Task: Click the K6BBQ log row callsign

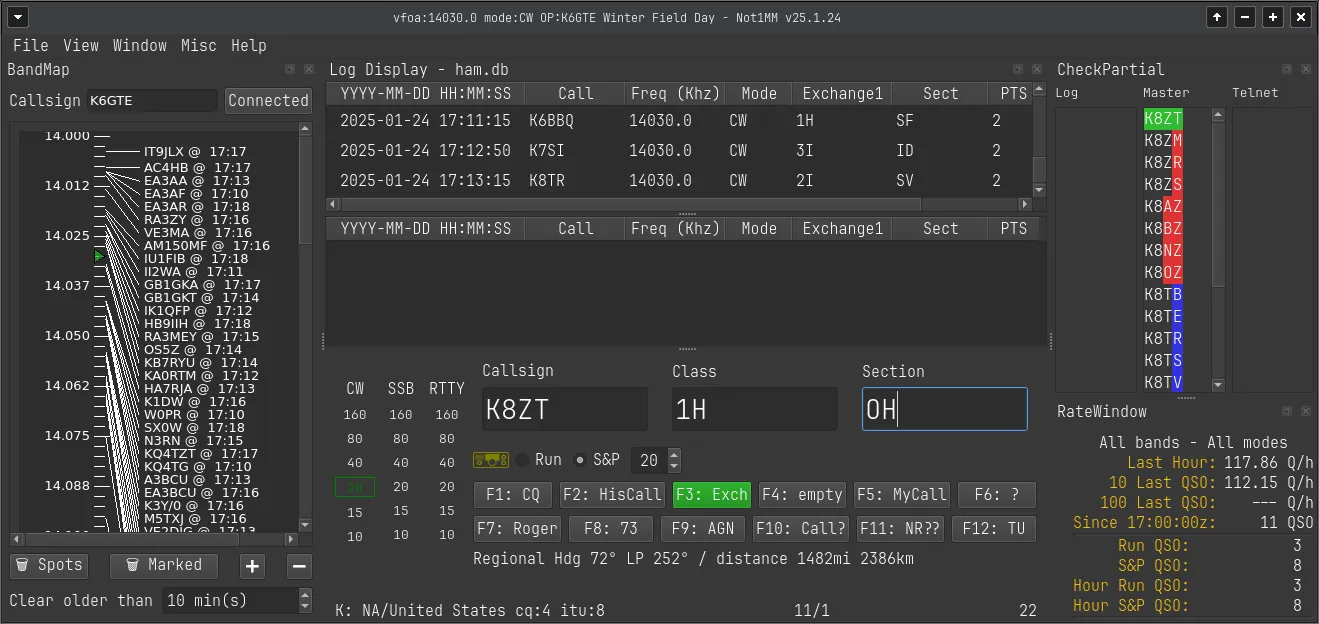Action: click(x=551, y=120)
